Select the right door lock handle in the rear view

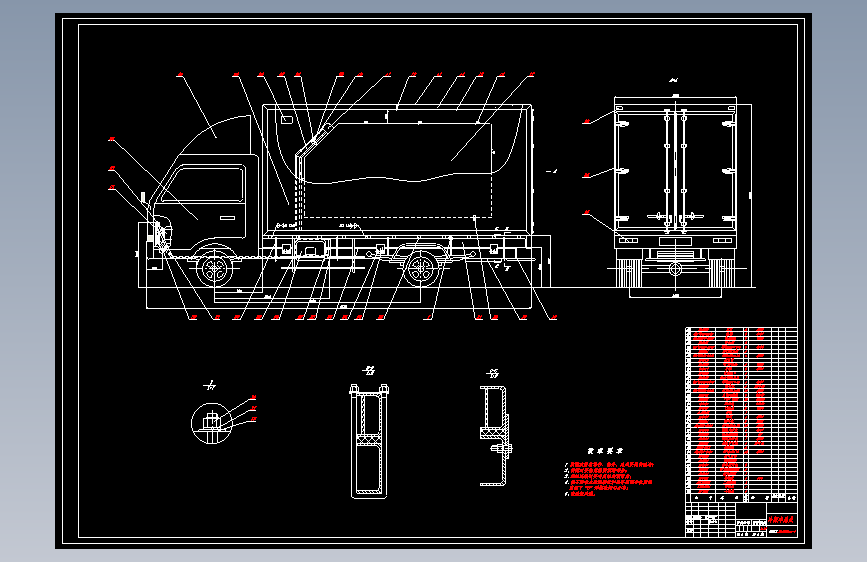[x=693, y=216]
